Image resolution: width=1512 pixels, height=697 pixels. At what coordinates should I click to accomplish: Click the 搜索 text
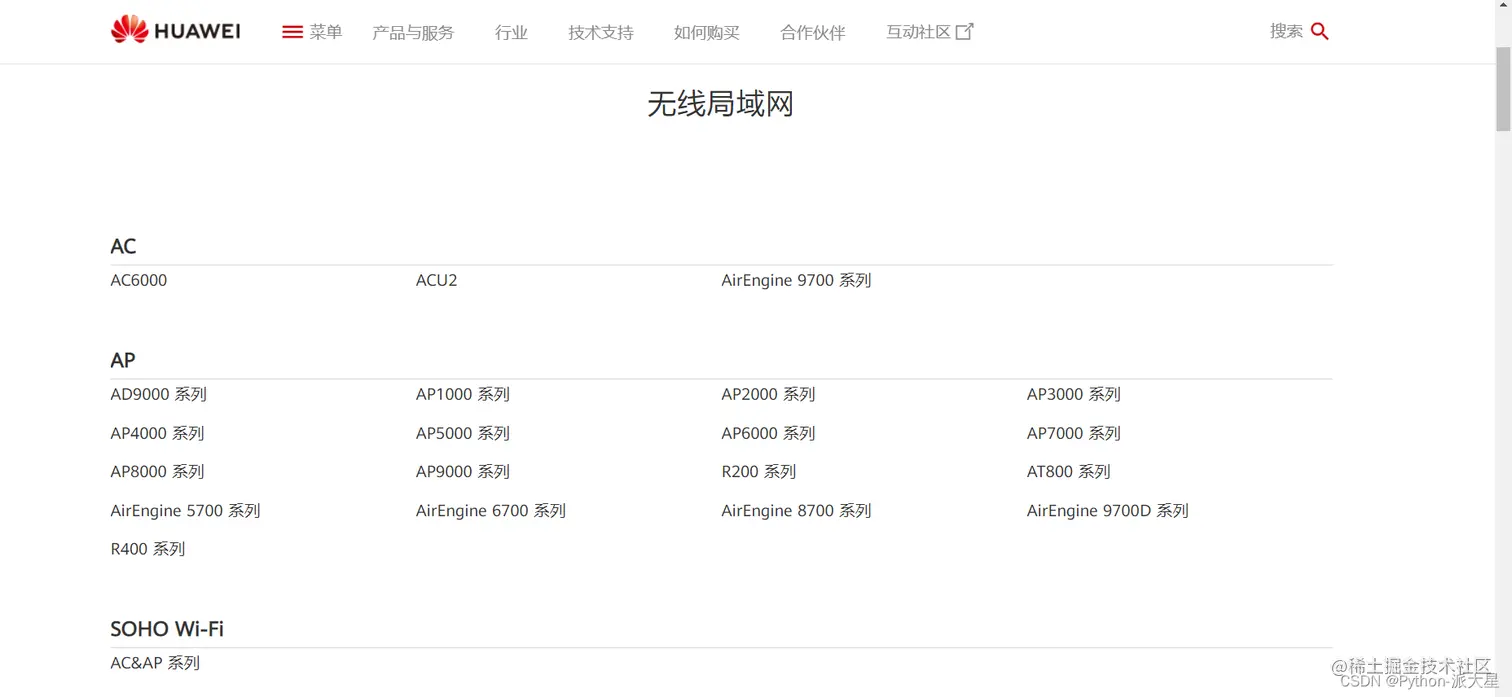point(1286,31)
